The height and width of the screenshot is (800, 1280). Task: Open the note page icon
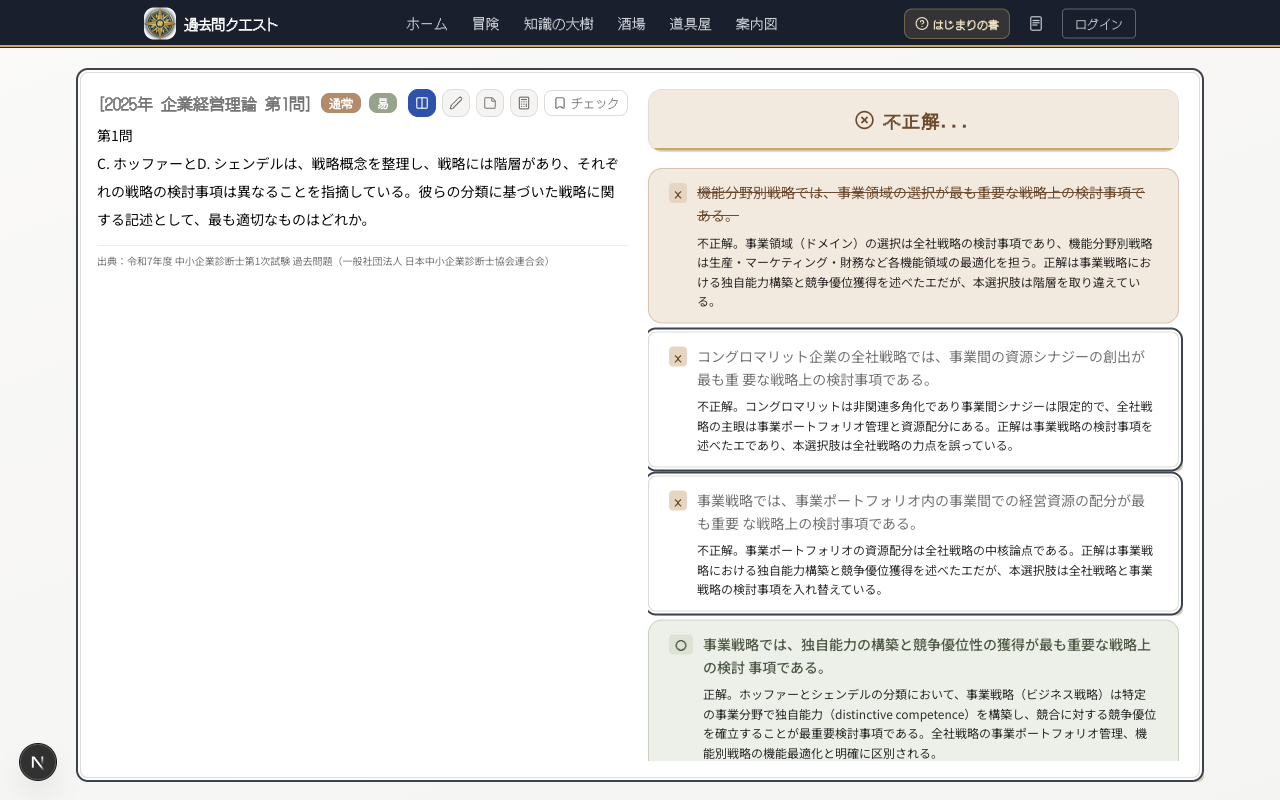pyautogui.click(x=490, y=103)
